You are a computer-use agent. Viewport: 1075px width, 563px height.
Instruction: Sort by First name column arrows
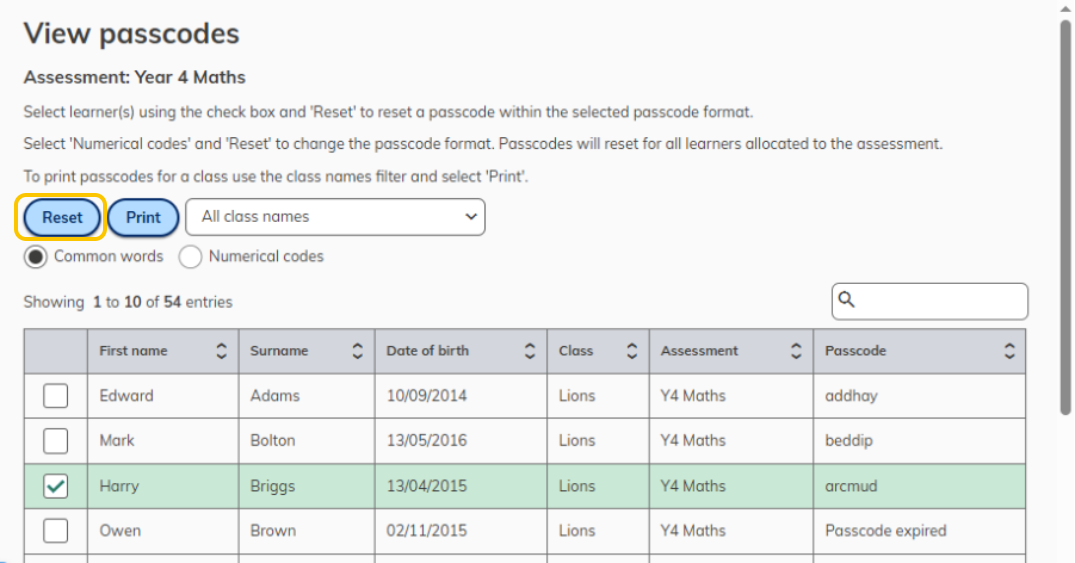pos(221,351)
